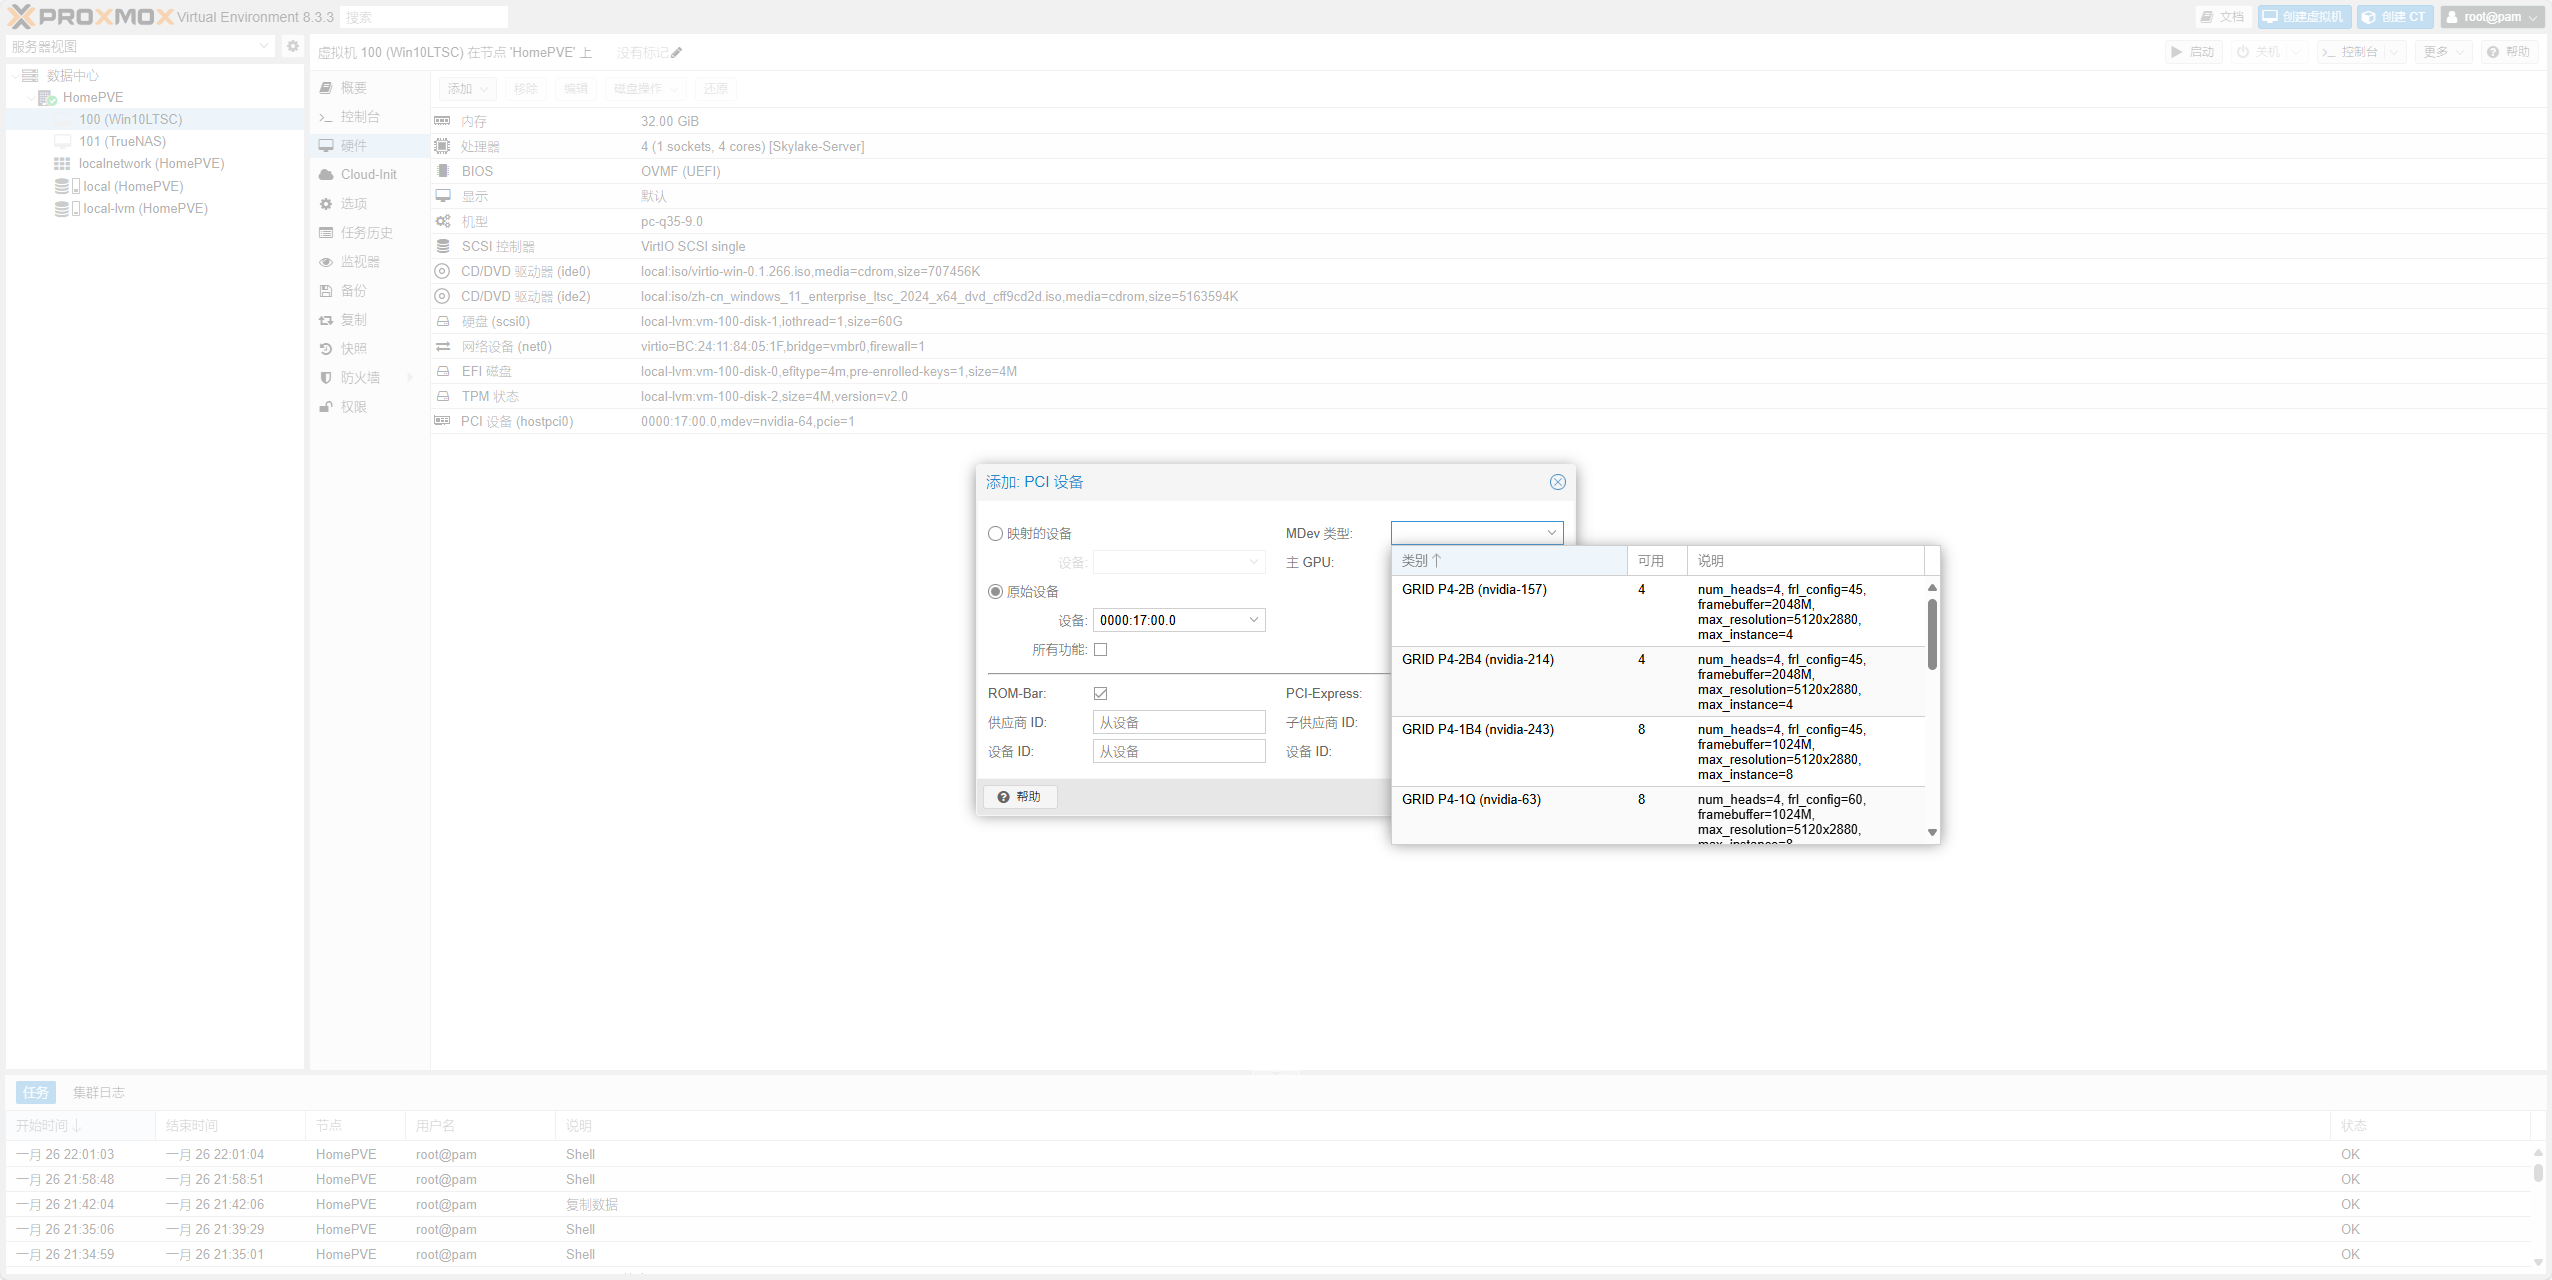The image size is (2552, 1280).
Task: Close the Add PCI device dialog
Action: coord(1557,482)
